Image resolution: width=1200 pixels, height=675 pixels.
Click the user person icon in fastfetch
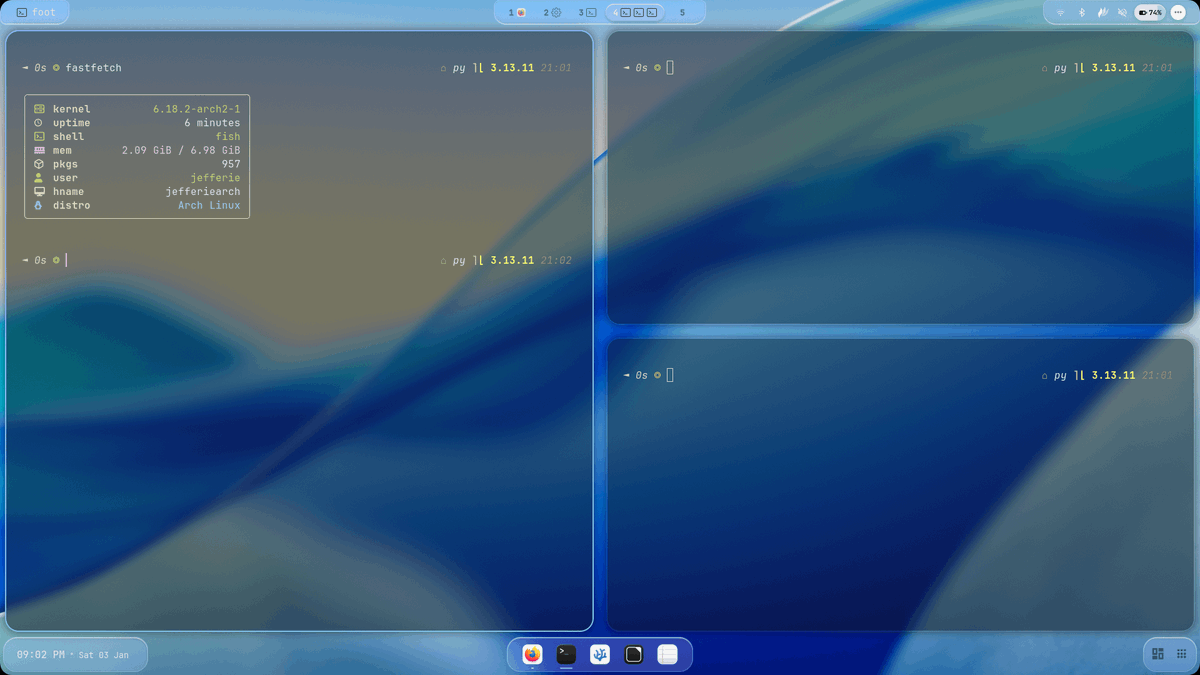click(x=39, y=178)
